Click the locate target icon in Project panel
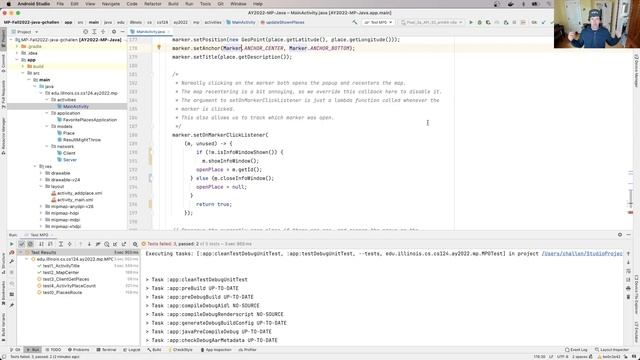This screenshot has width=640, height=360. (x=85, y=31)
